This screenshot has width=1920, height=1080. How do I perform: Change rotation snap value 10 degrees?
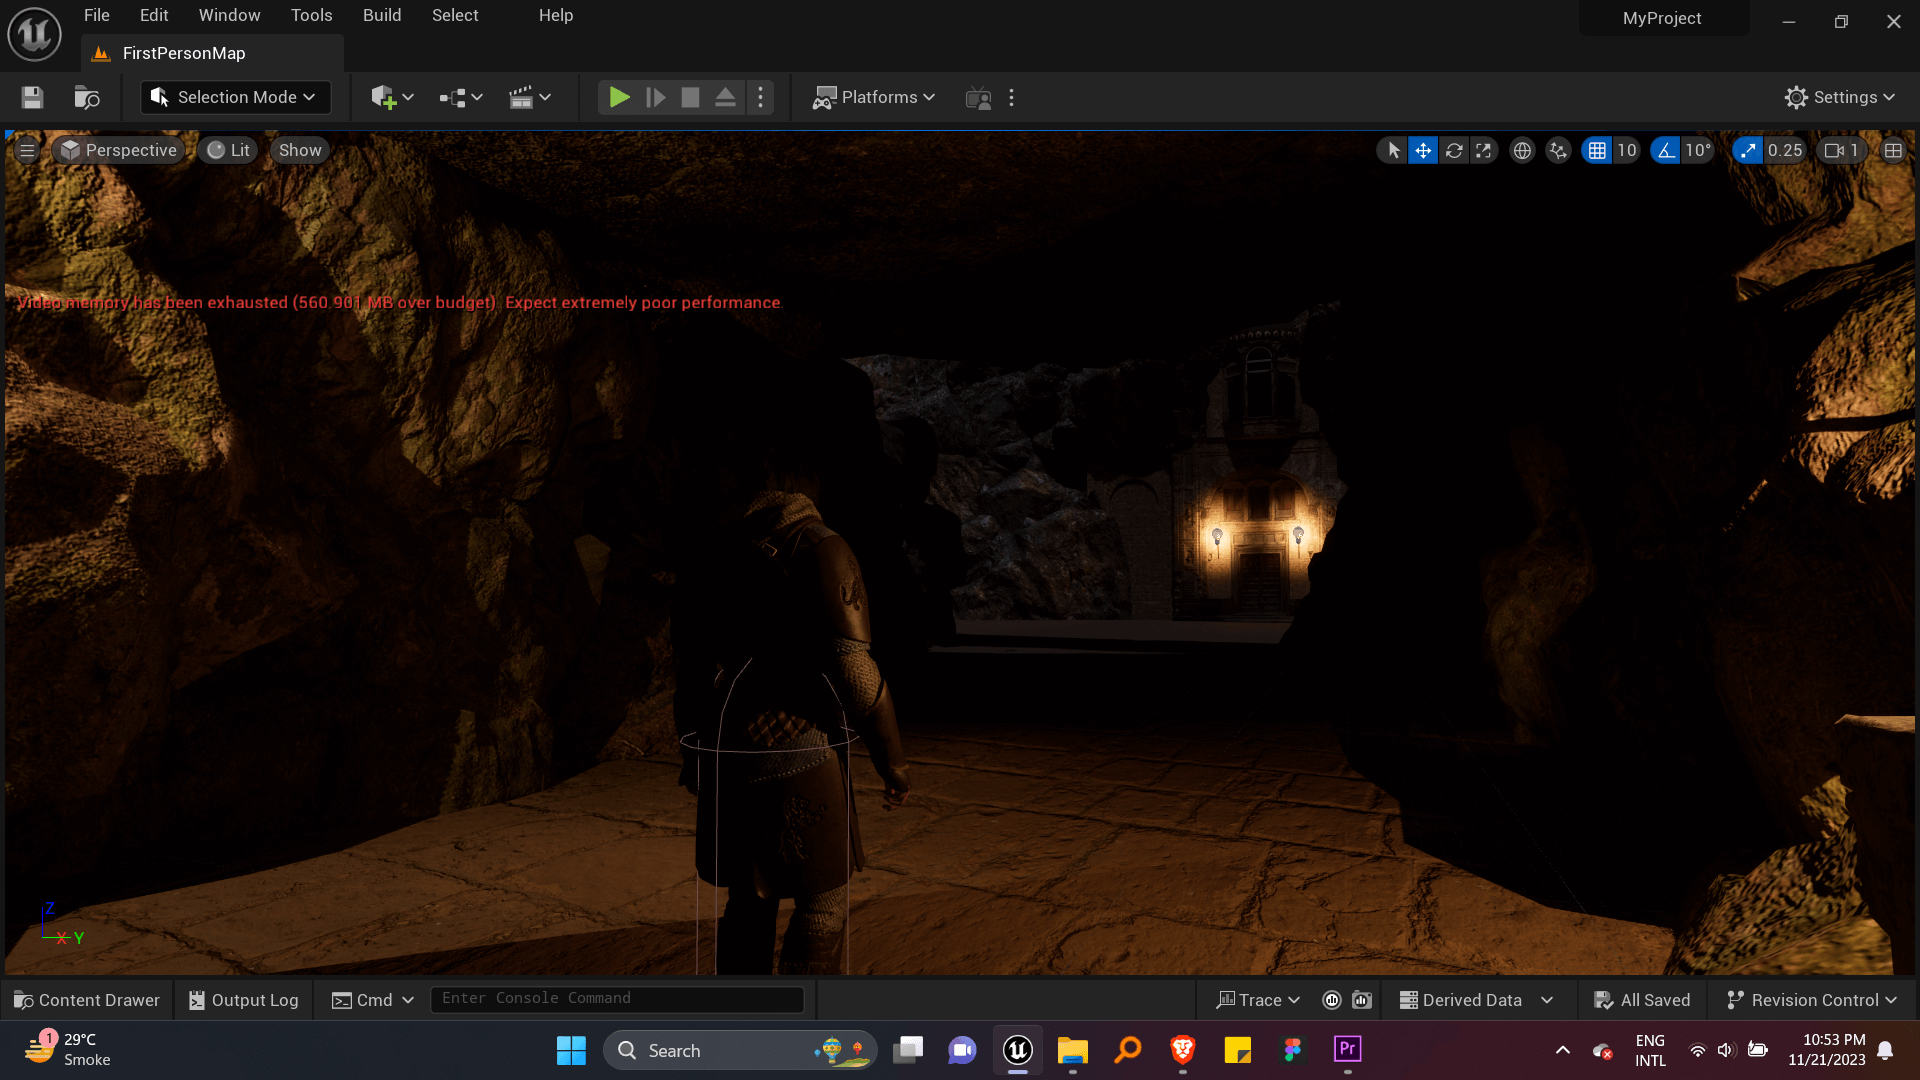pyautogui.click(x=1698, y=150)
